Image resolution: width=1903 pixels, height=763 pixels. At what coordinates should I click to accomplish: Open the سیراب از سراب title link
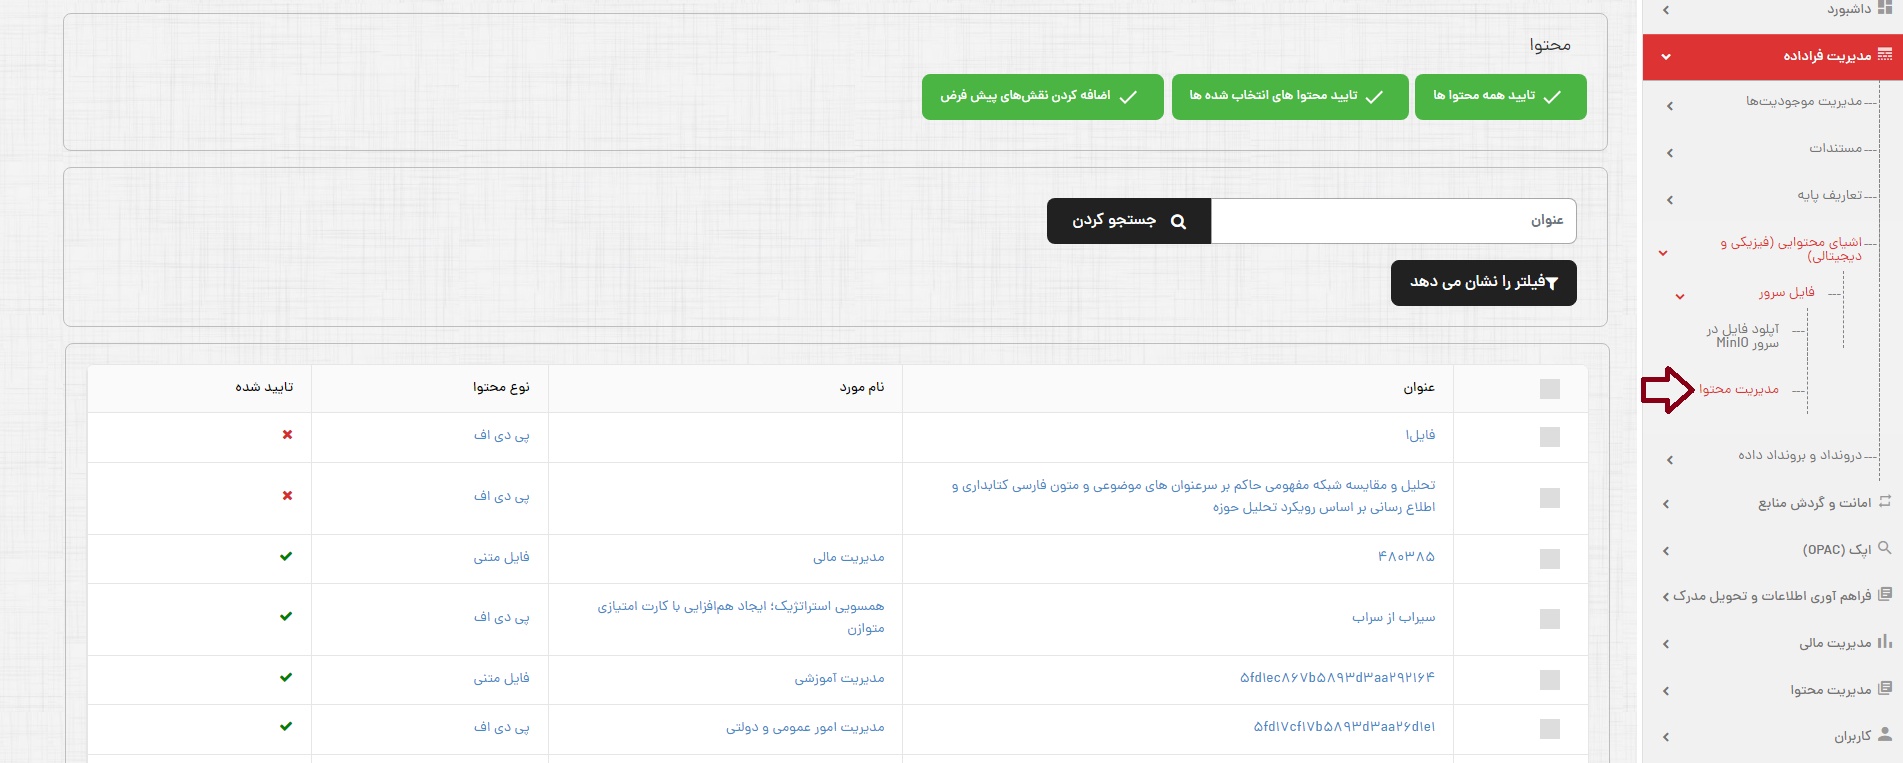coord(1394,617)
